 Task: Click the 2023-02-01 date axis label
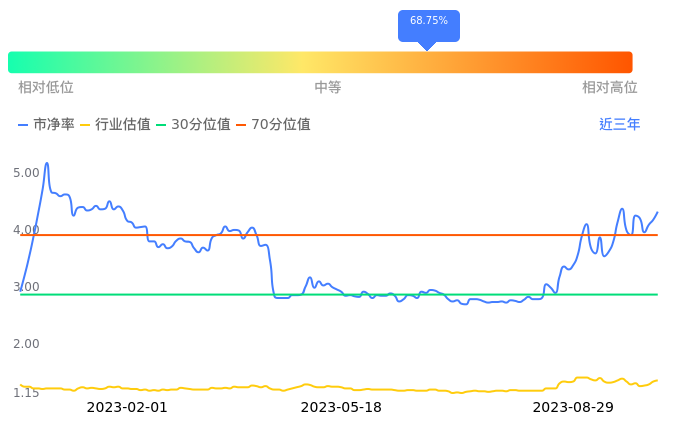point(127,407)
